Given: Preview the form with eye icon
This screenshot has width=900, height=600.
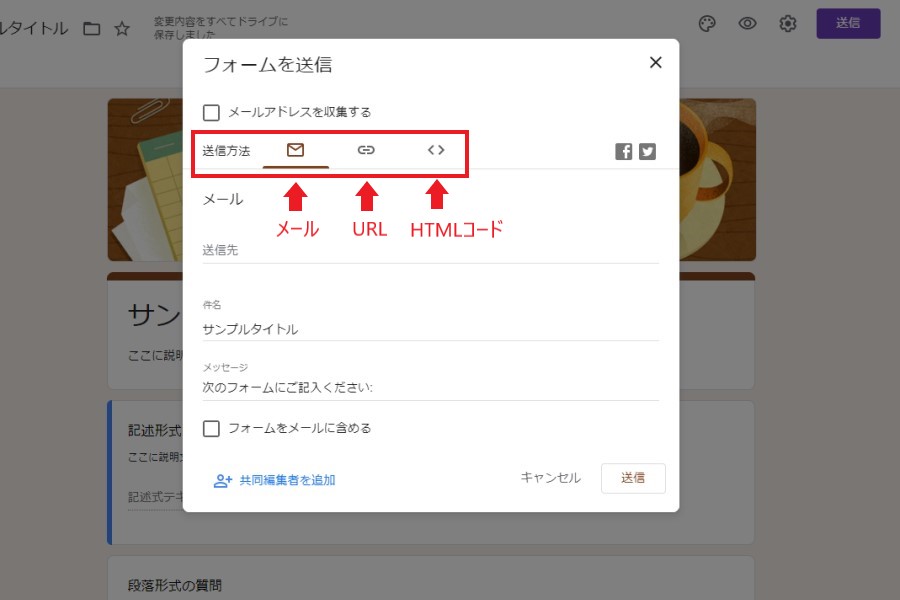Looking at the screenshot, I should (x=747, y=24).
